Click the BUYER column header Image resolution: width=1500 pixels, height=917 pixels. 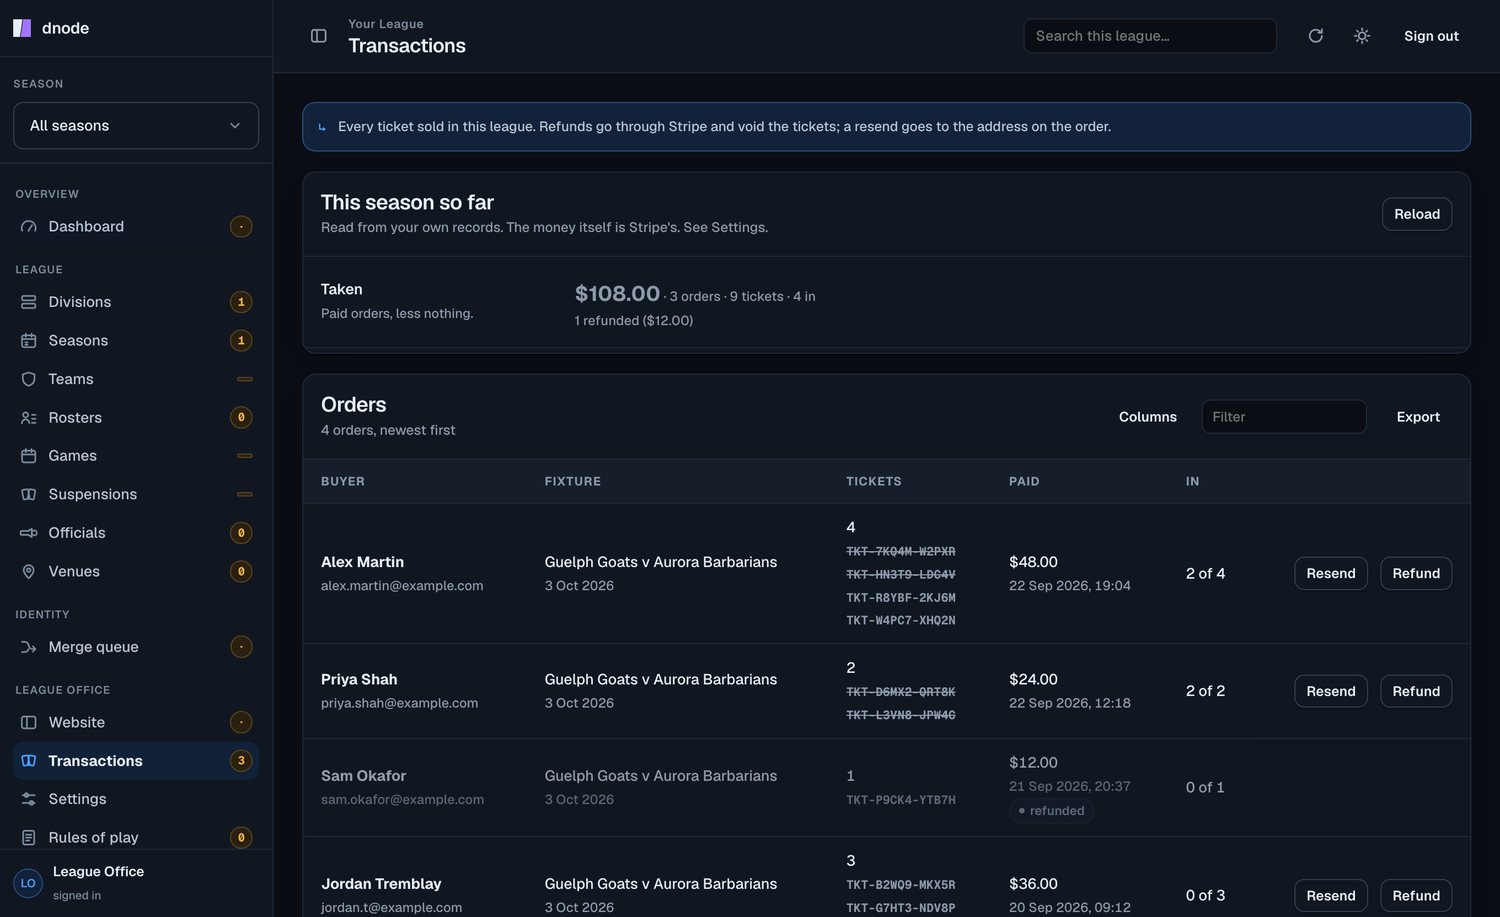click(343, 482)
